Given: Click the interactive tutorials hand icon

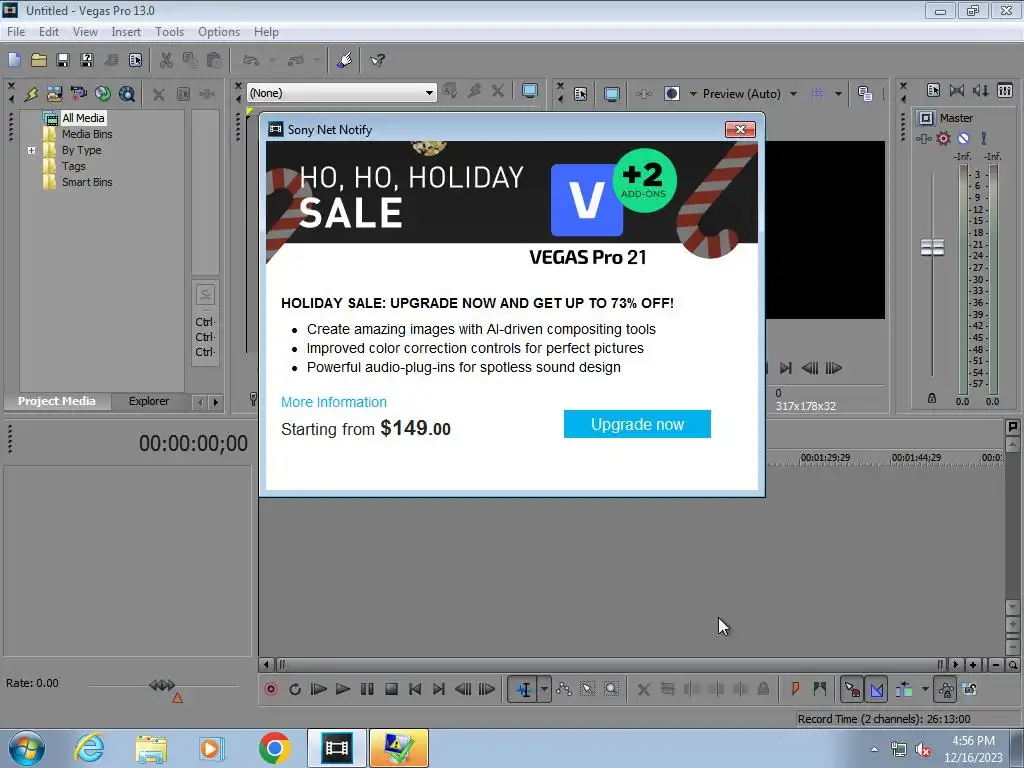Looking at the screenshot, I should [x=345, y=61].
